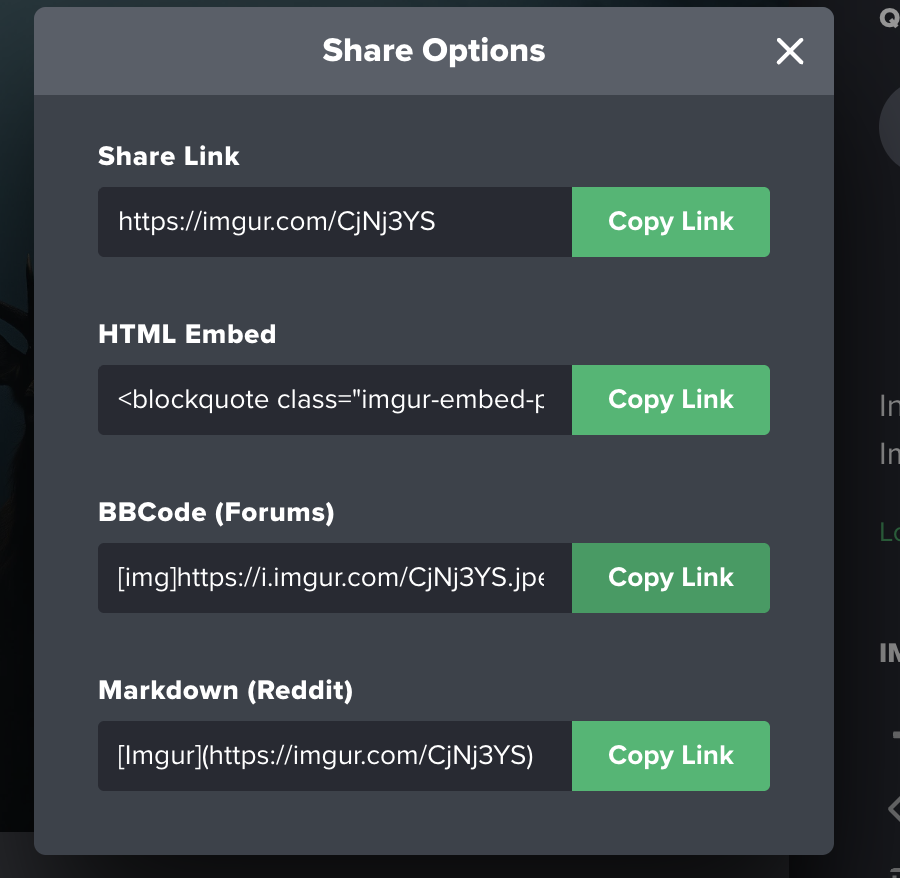Click the Markdown (Reddit) heading label
Screen dimensions: 900x878
[225, 690]
